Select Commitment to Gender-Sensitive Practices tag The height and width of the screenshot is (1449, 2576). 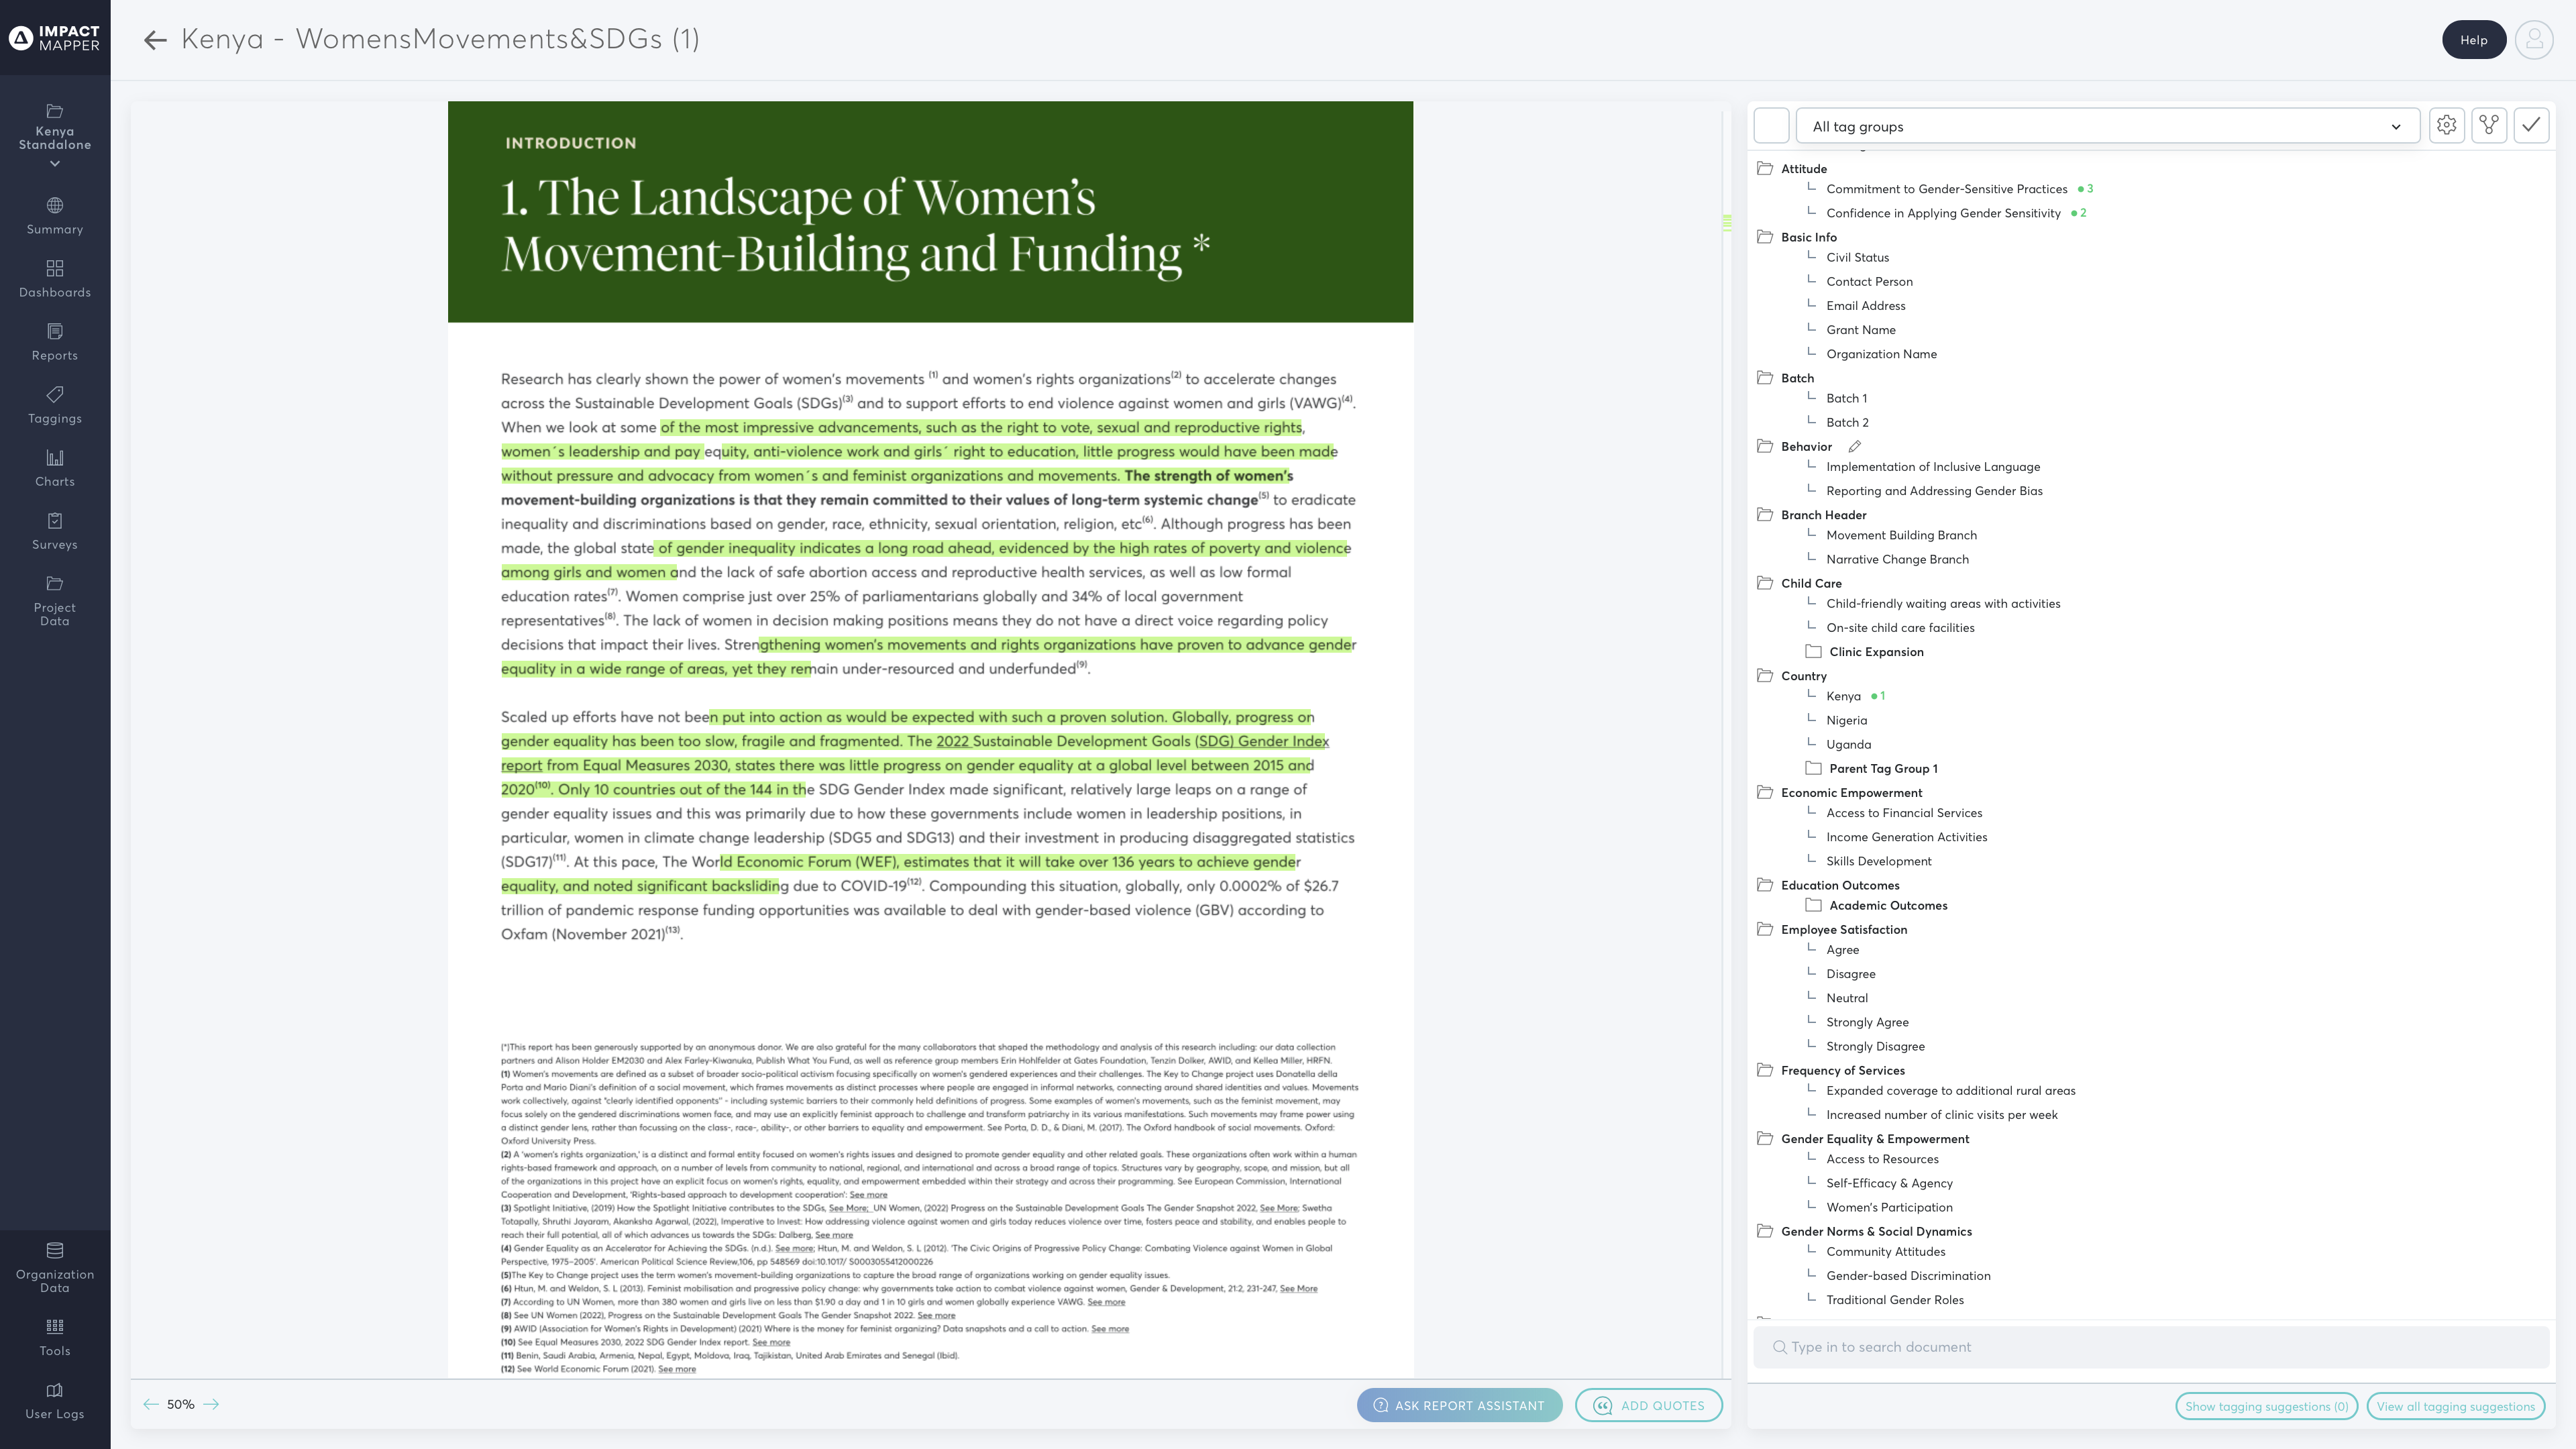1946,189
